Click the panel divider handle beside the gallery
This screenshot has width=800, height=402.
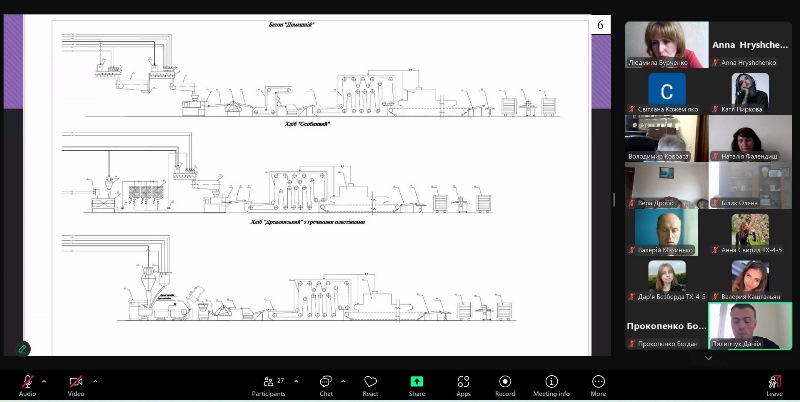pos(613,199)
